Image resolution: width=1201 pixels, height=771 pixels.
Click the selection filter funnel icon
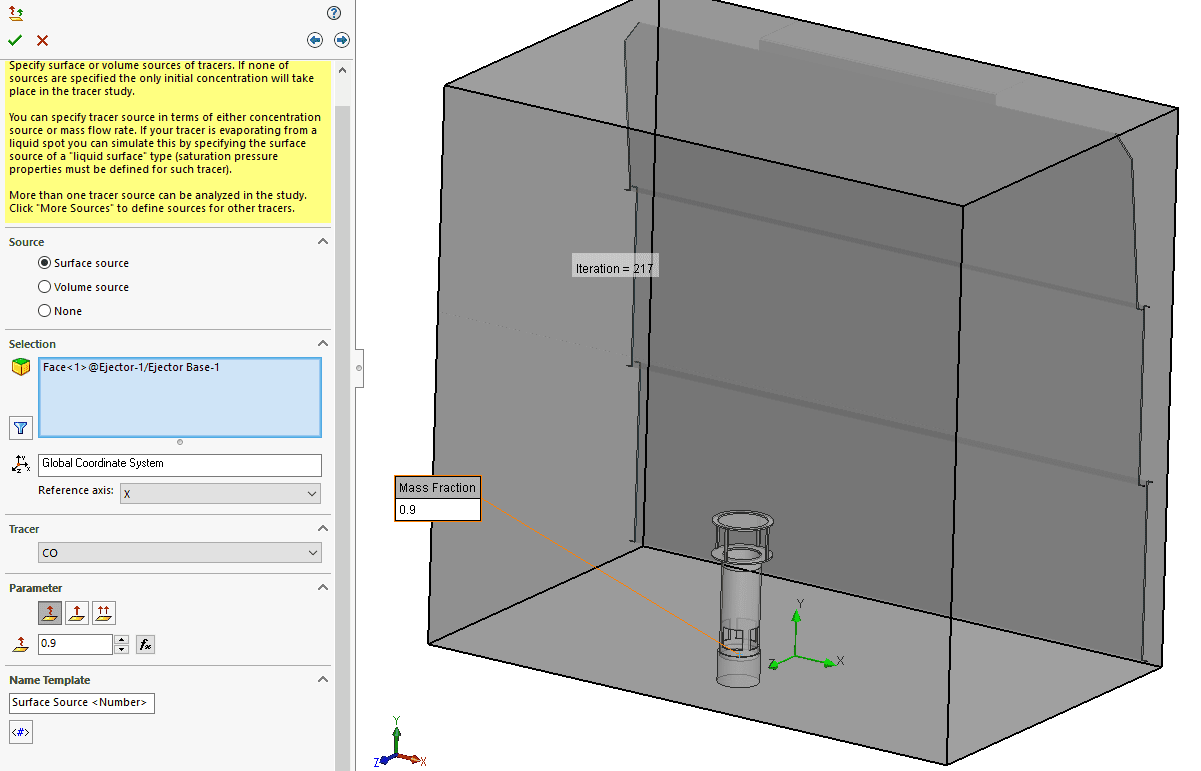(20, 428)
